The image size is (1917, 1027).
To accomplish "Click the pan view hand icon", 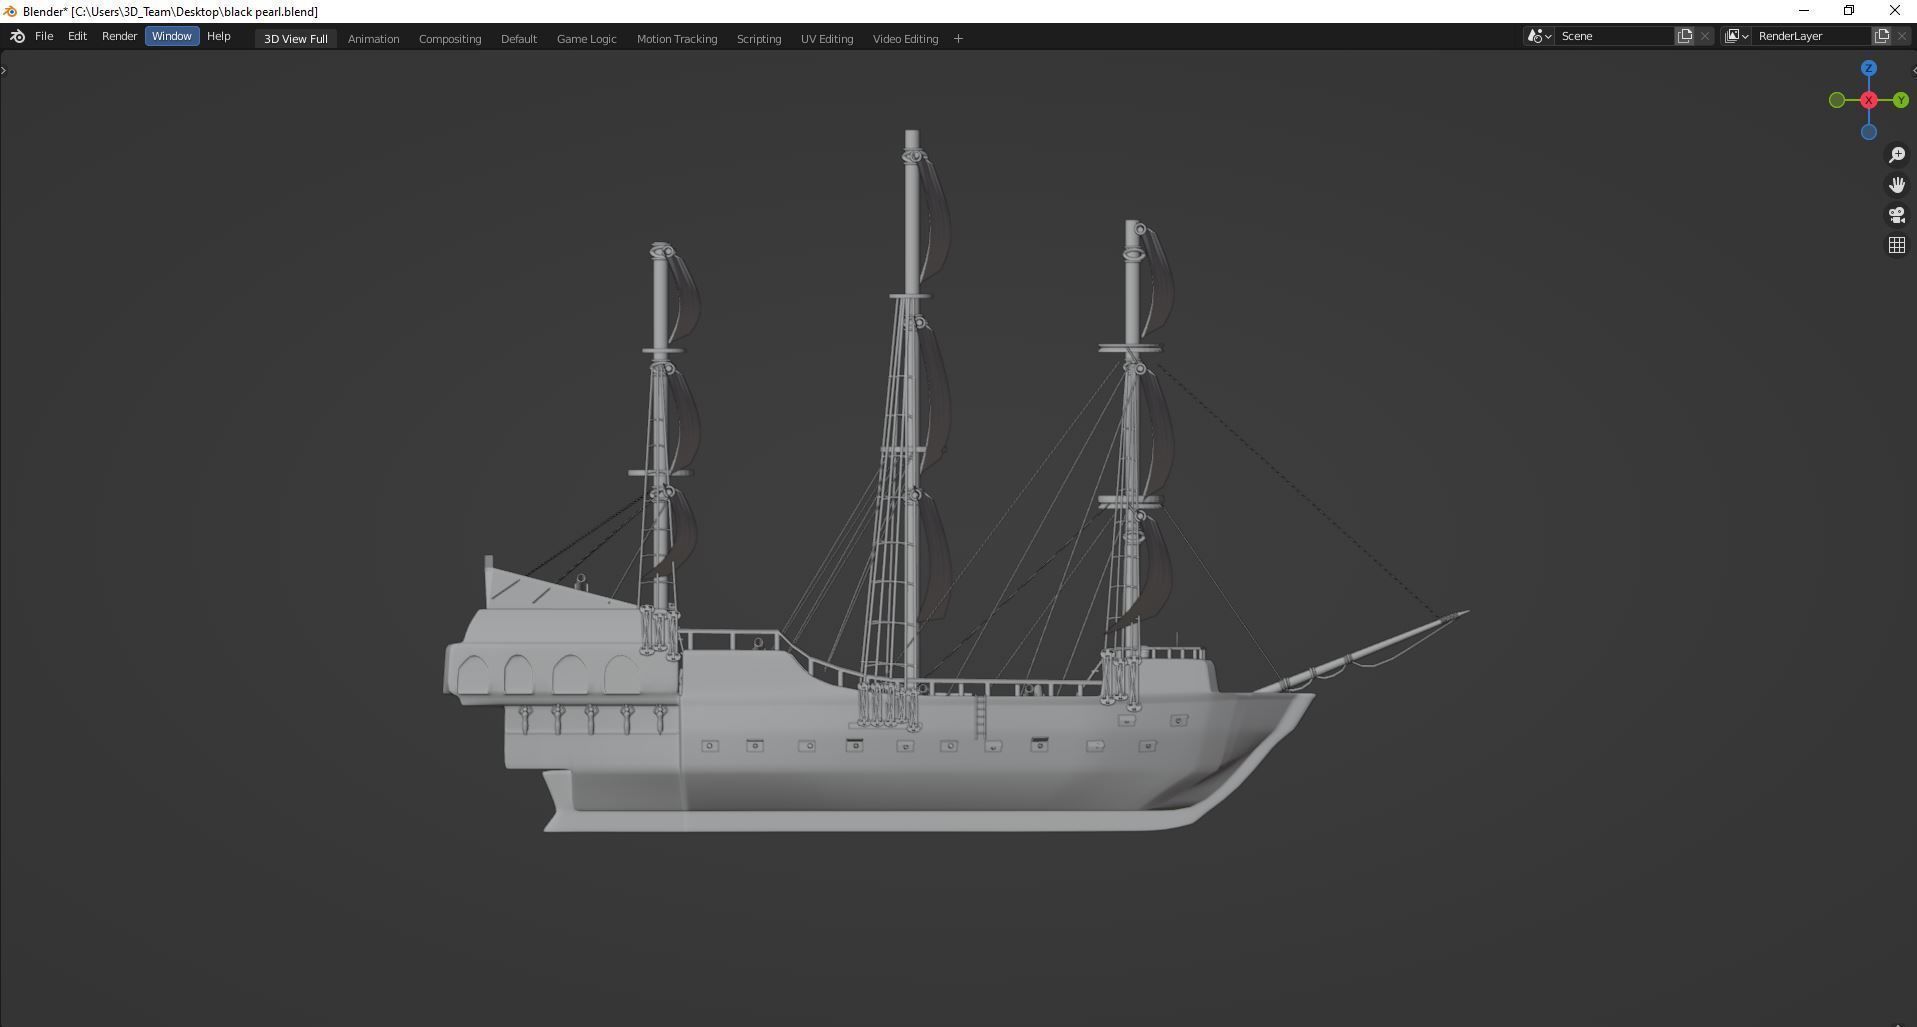I will tap(1897, 185).
